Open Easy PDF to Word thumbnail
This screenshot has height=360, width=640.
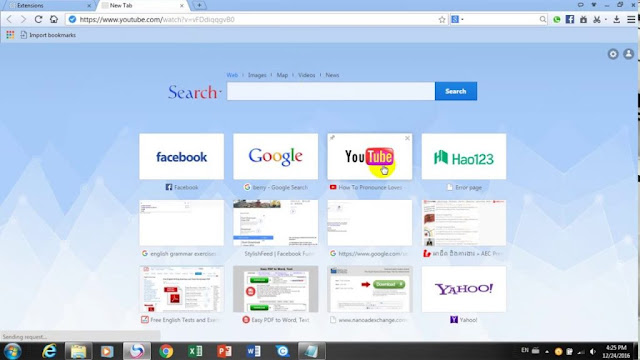tap(276, 289)
